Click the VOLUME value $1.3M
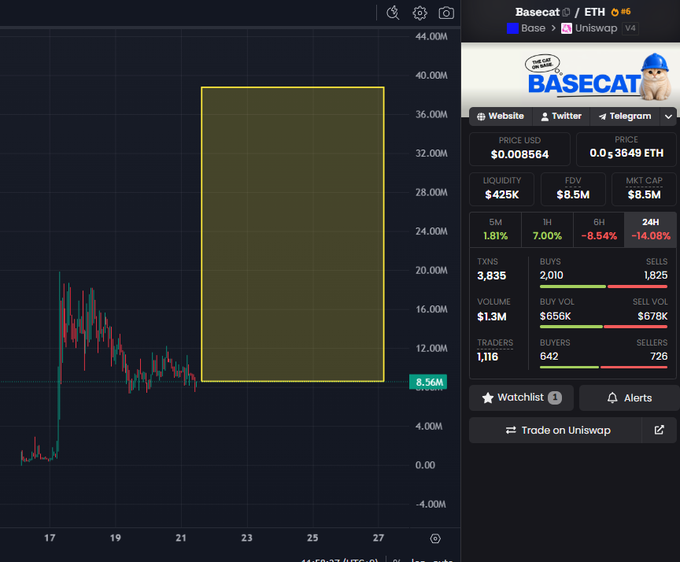Screen dimensions: 680x562 tap(491, 317)
